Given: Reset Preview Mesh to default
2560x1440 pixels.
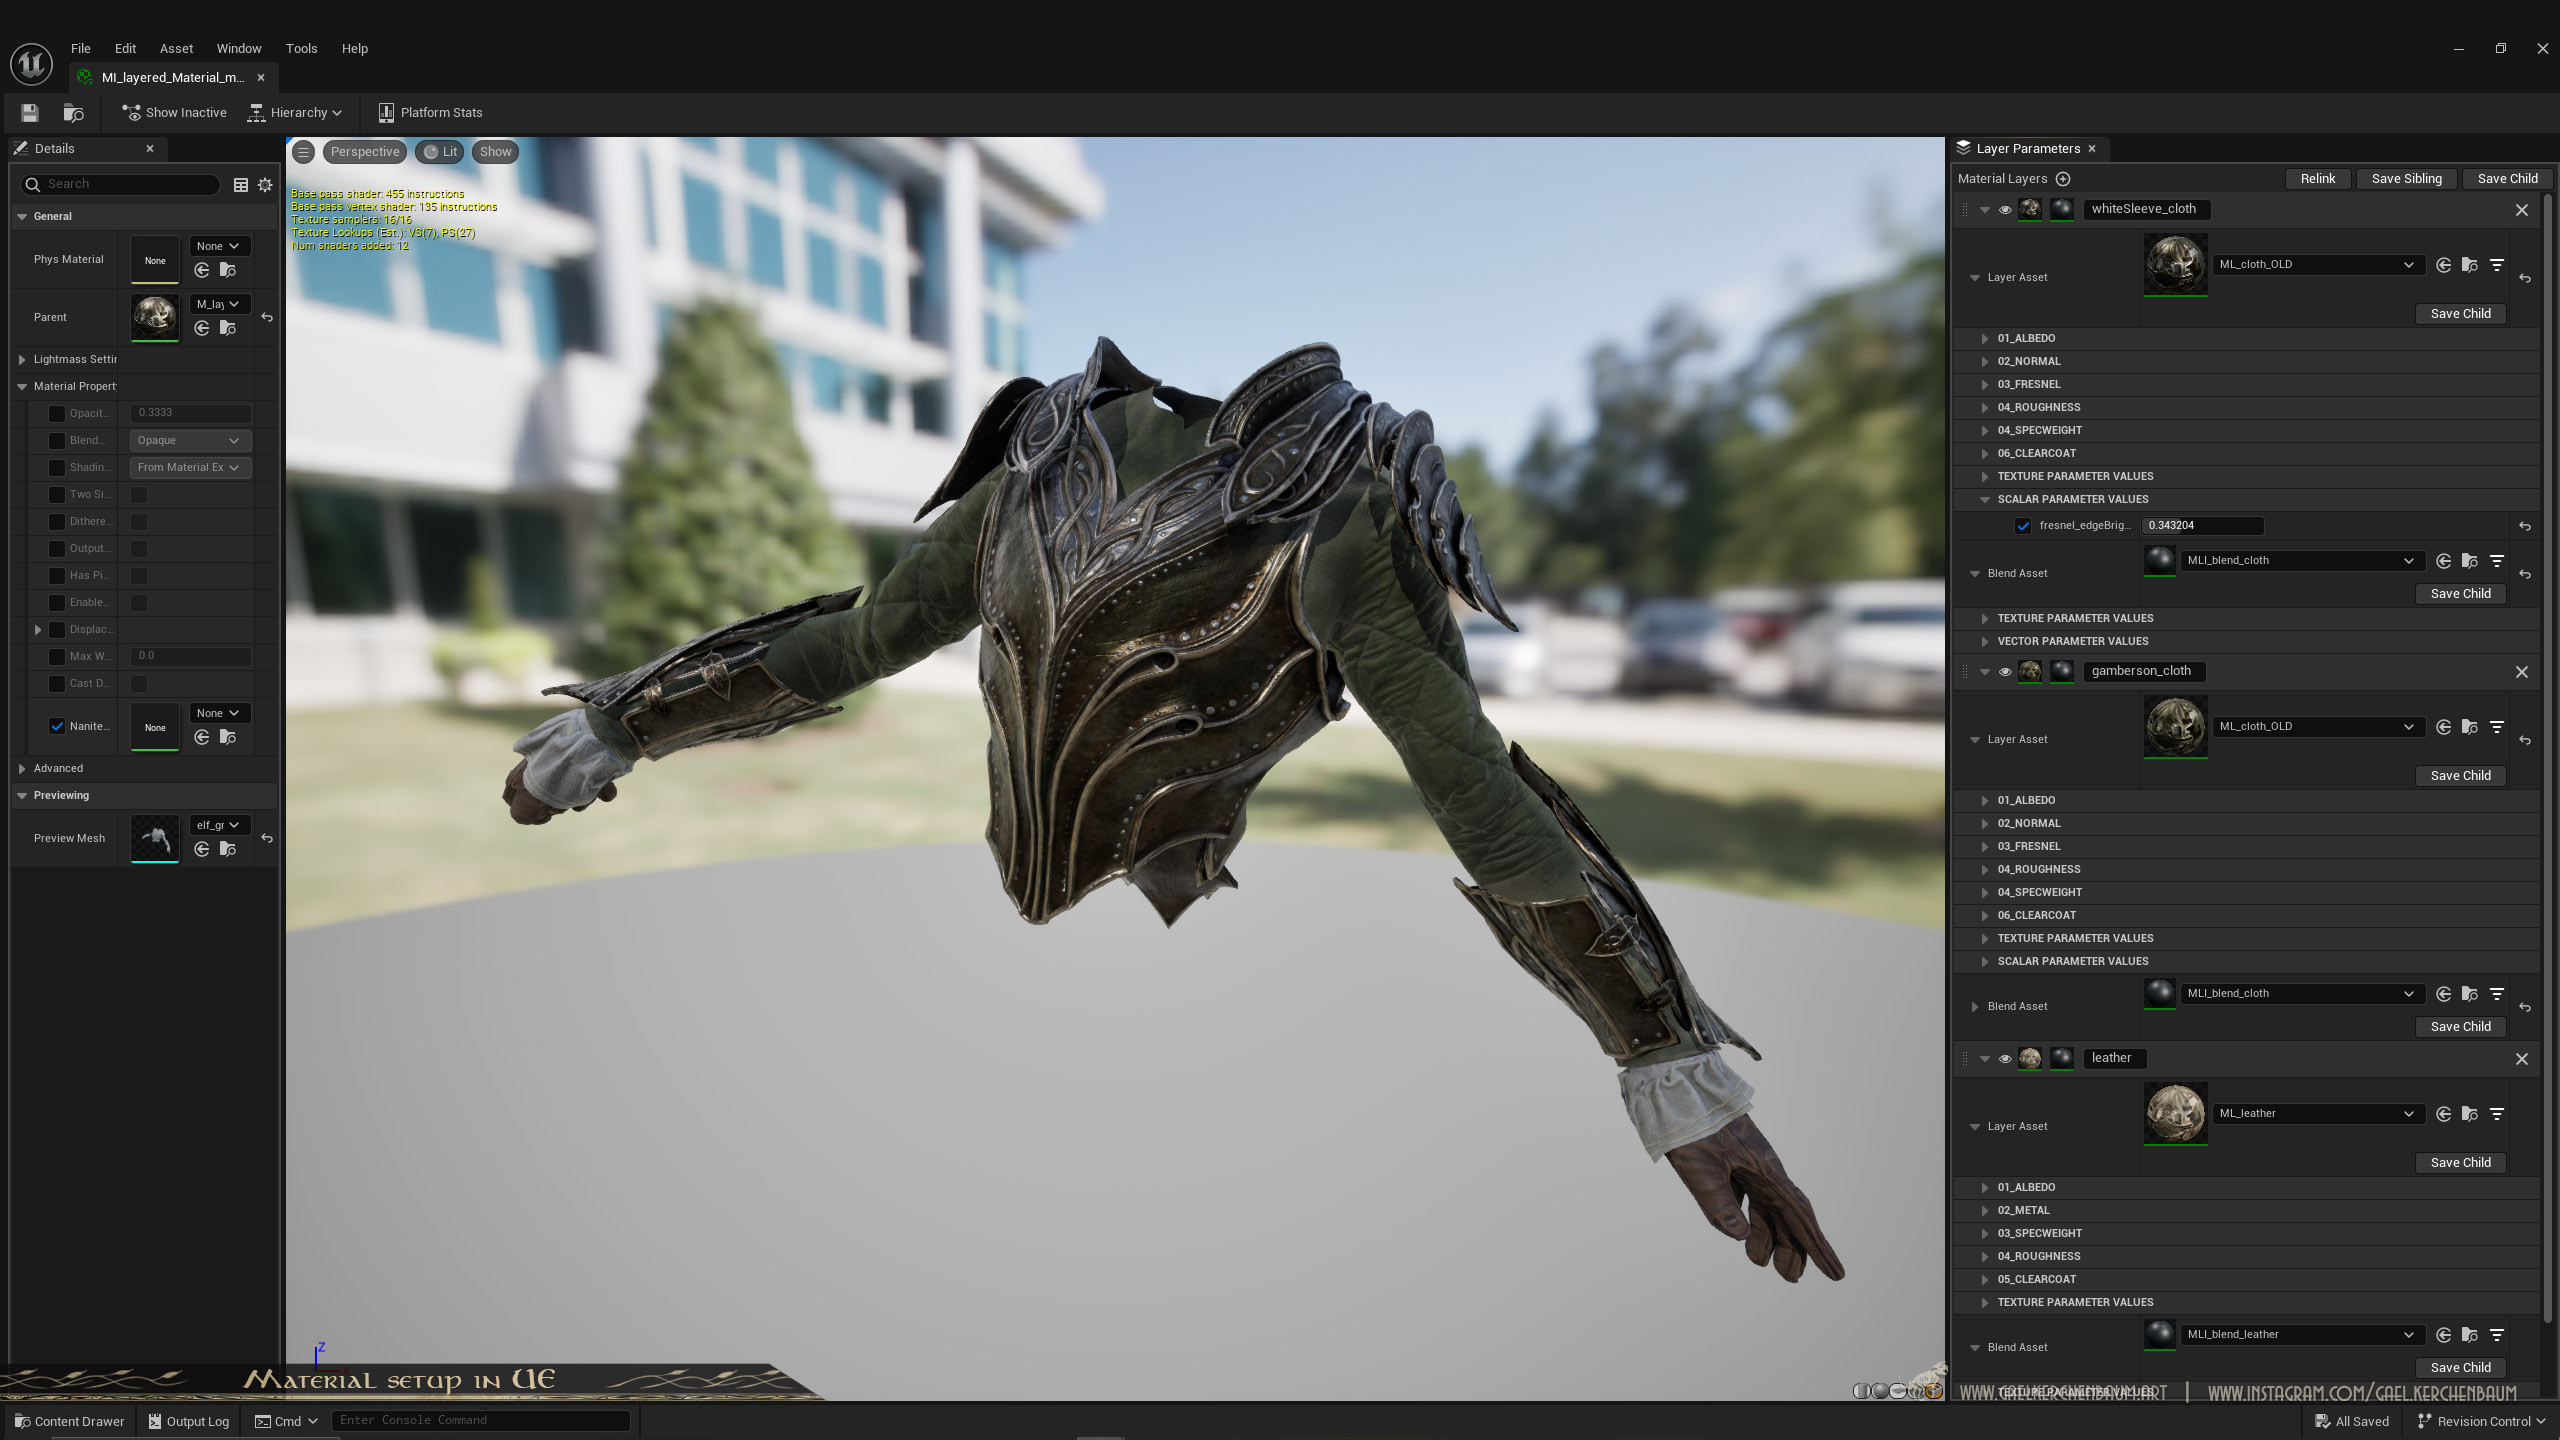Looking at the screenshot, I should coord(267,839).
